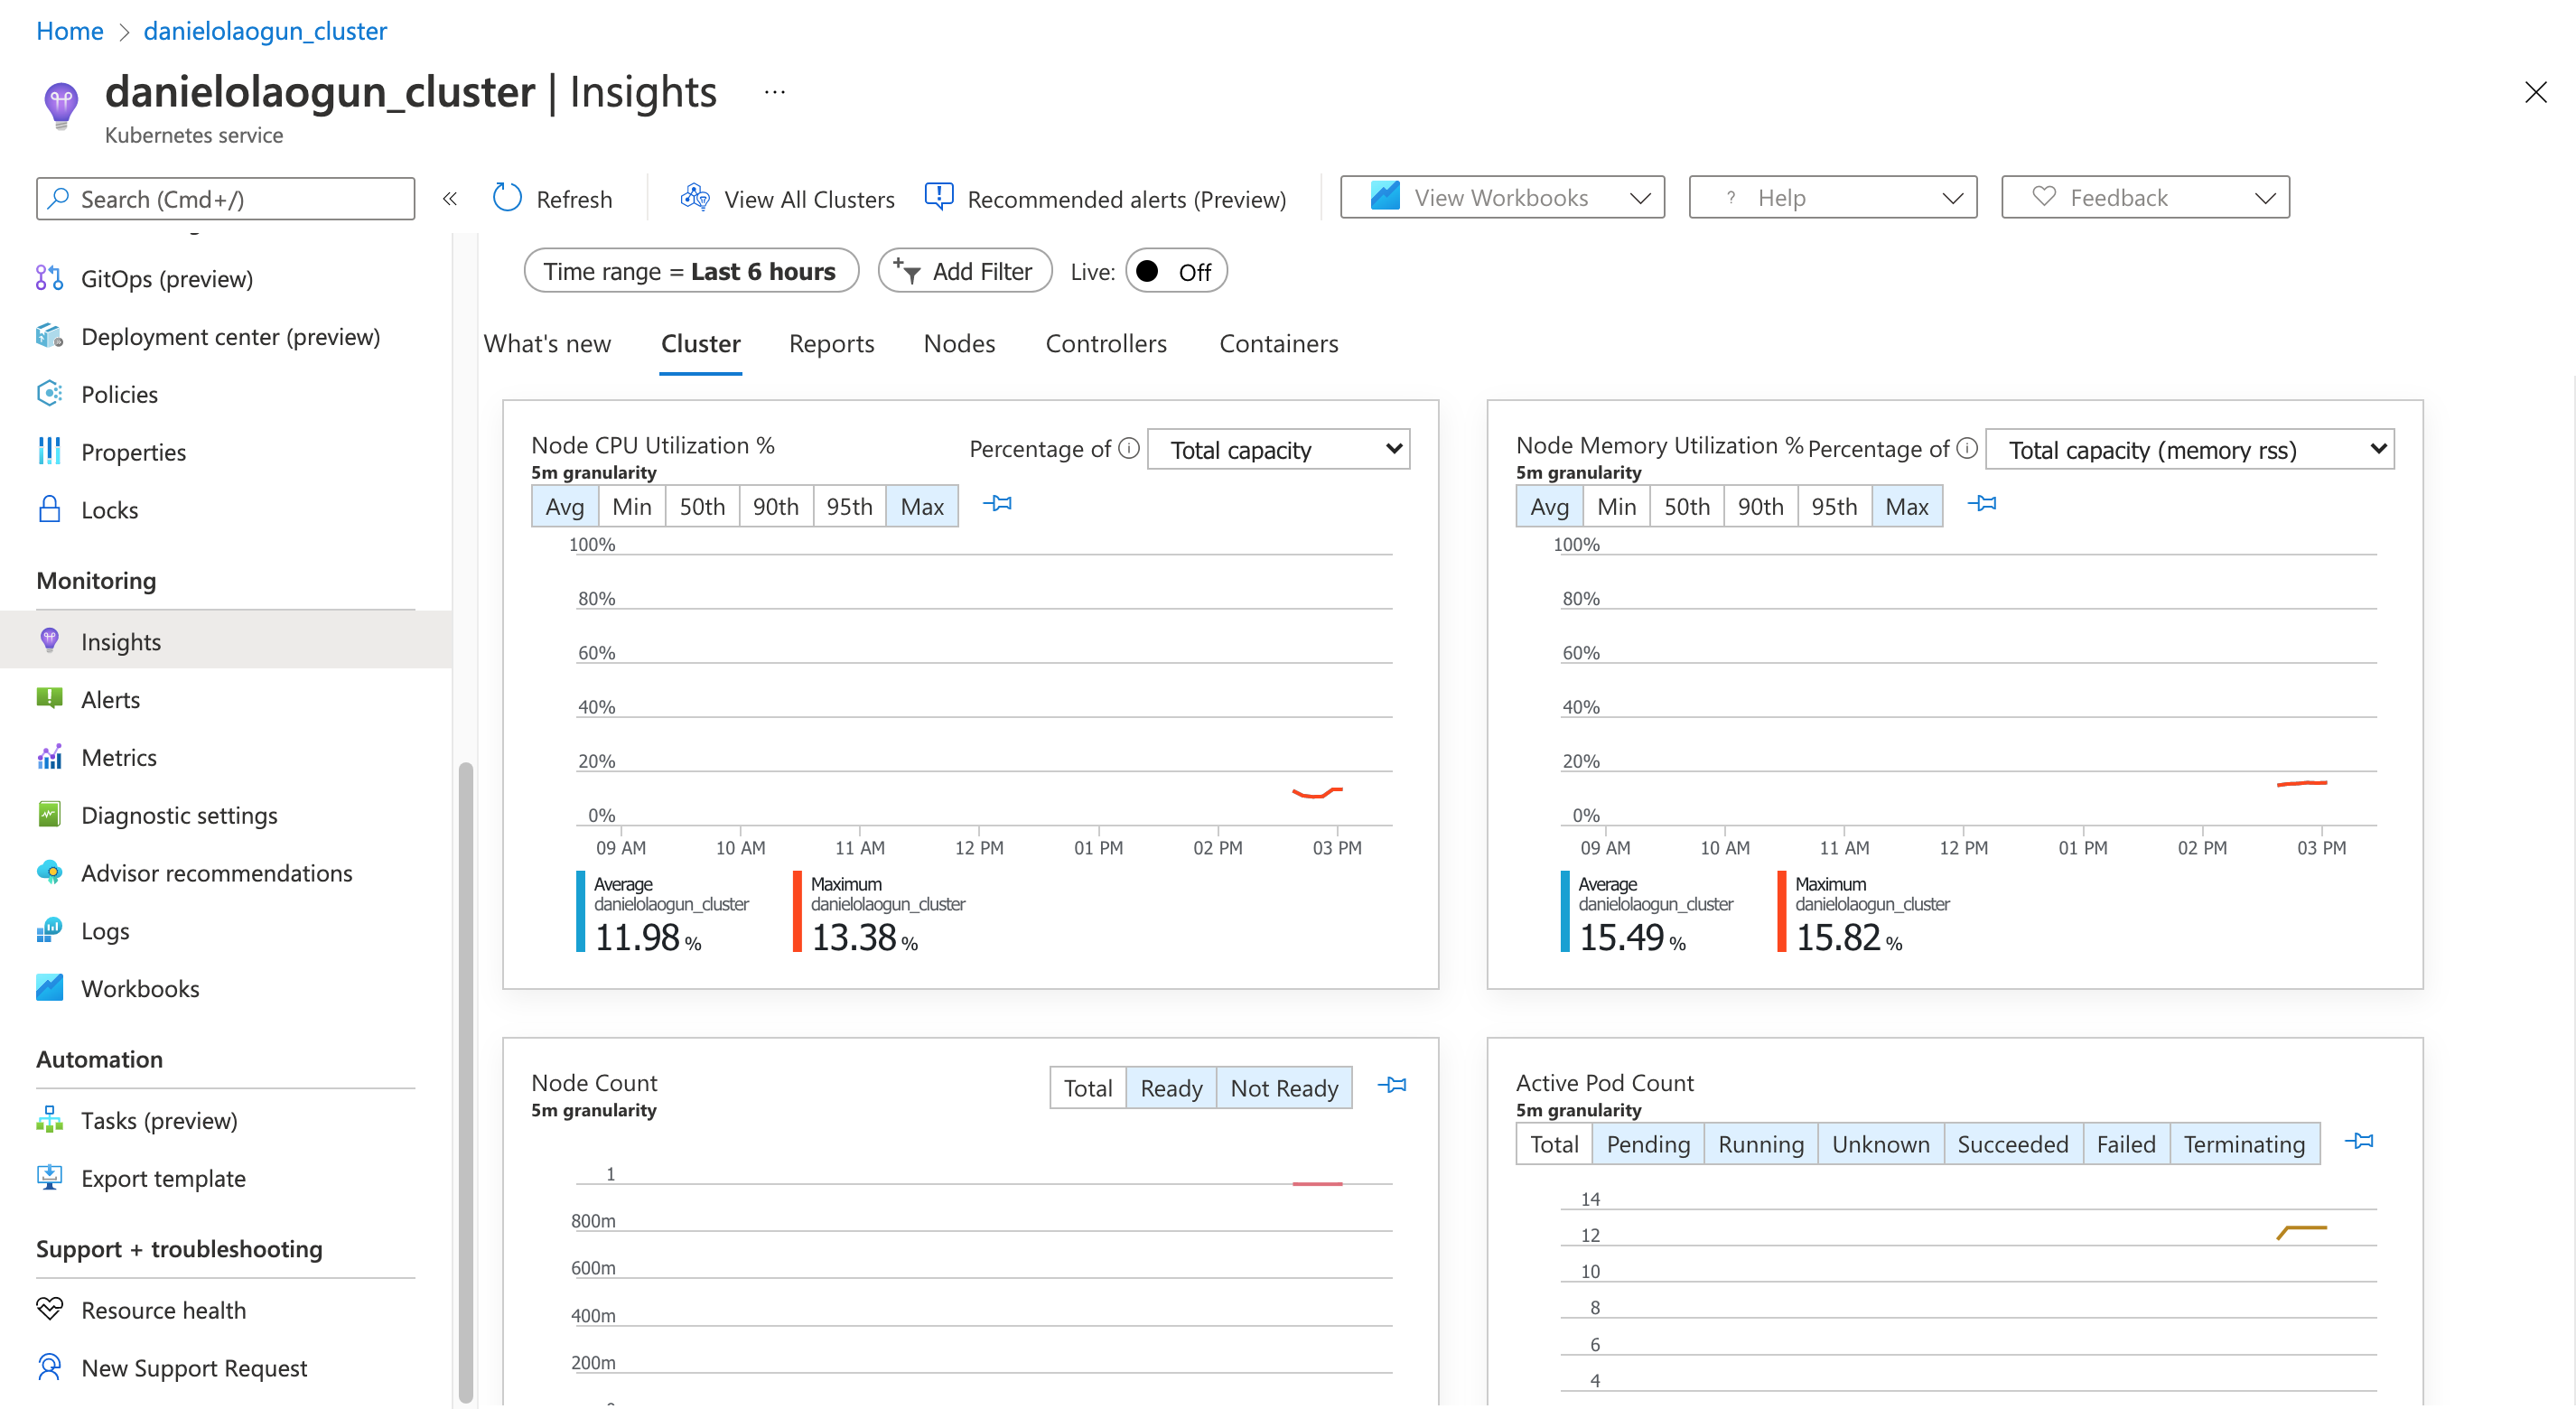Click the Deployment center icon
This screenshot has height=1409, width=2576.
(49, 336)
